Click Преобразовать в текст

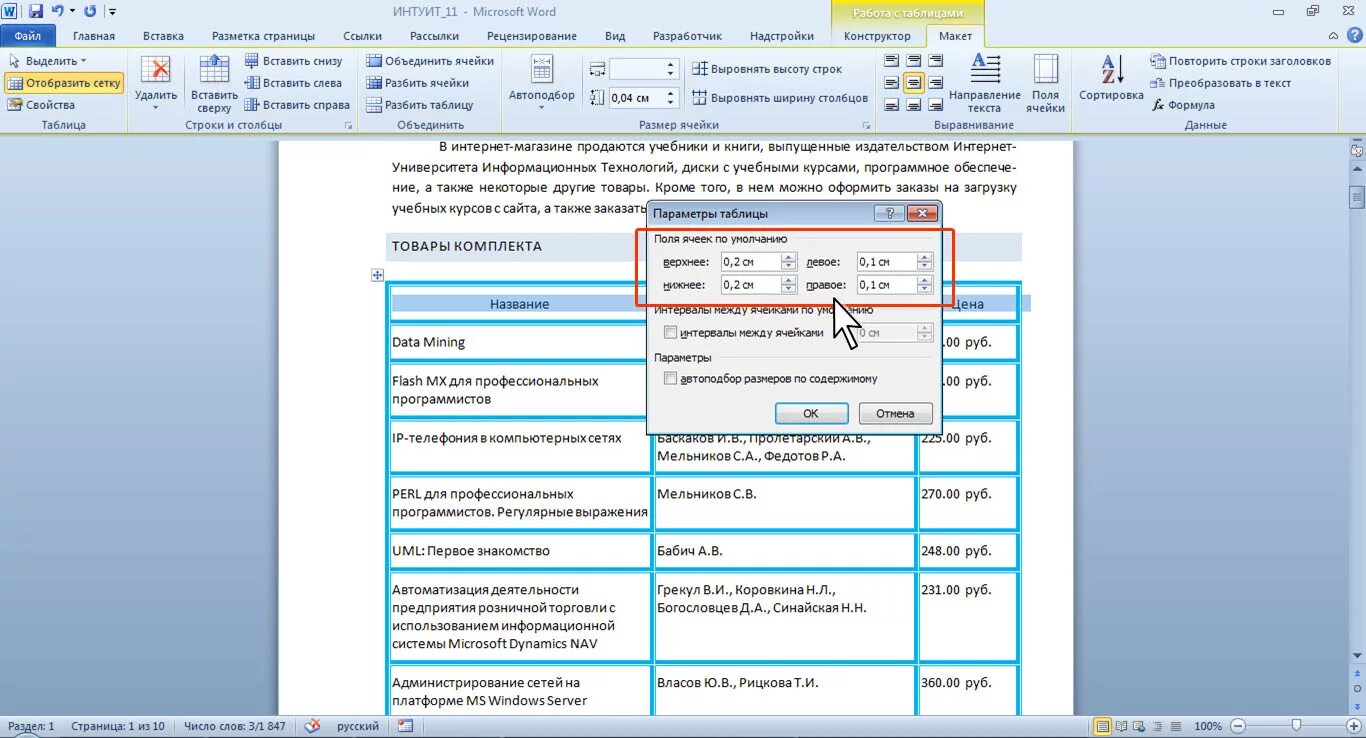click(x=1221, y=83)
